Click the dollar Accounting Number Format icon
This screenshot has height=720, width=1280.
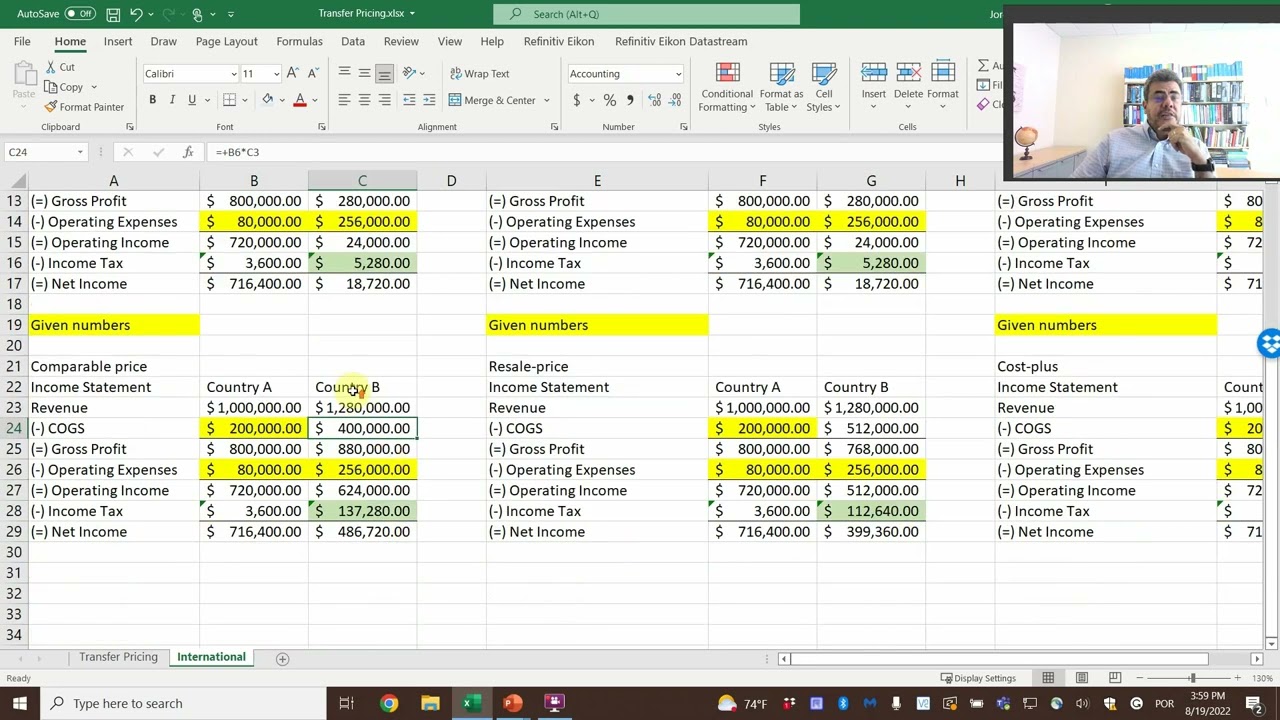coord(576,100)
